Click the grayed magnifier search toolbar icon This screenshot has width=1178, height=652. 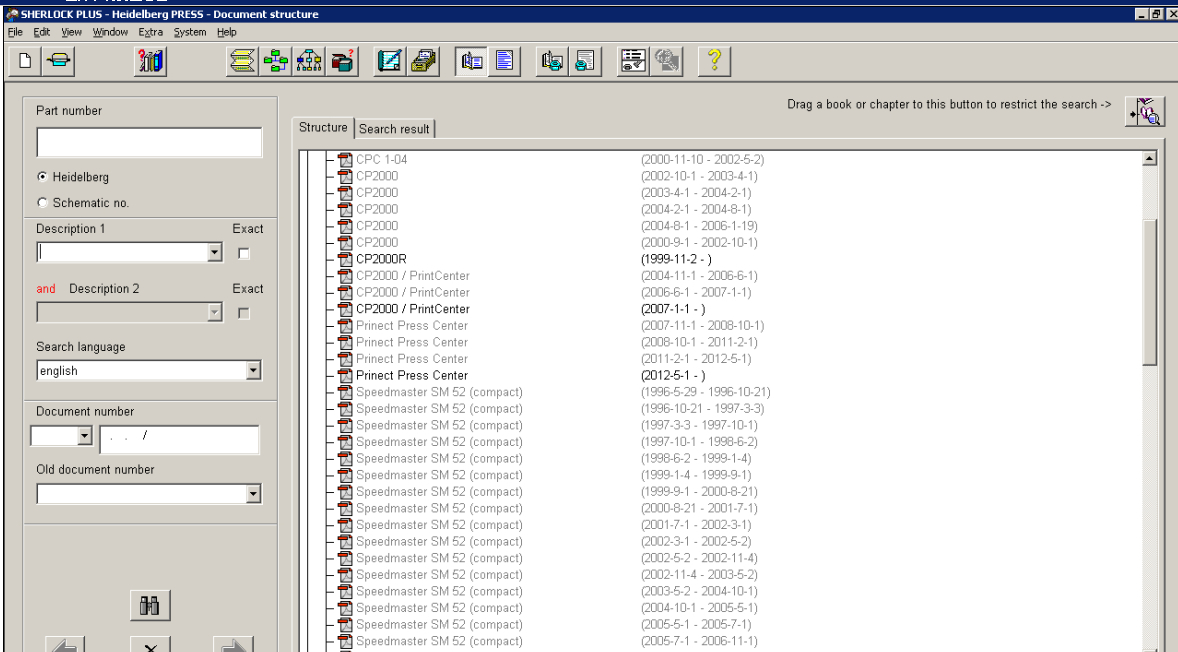(666, 61)
